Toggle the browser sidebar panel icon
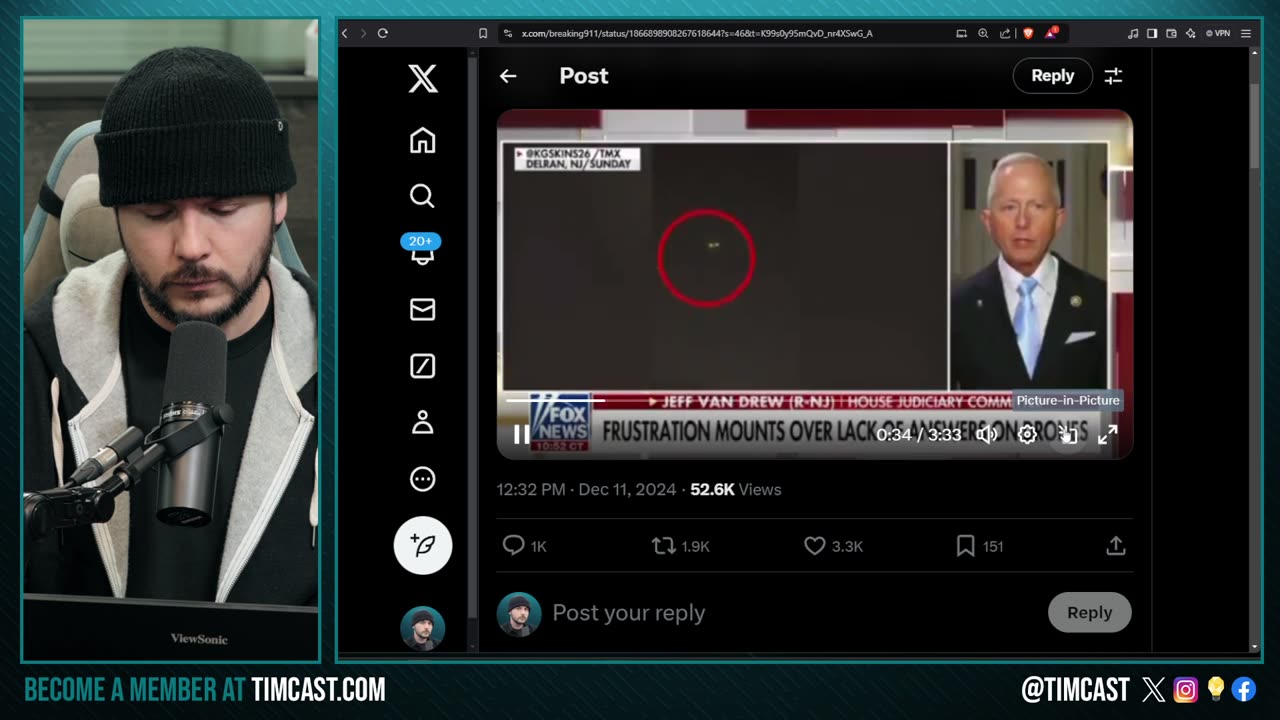Image resolution: width=1280 pixels, height=720 pixels. coord(1152,33)
